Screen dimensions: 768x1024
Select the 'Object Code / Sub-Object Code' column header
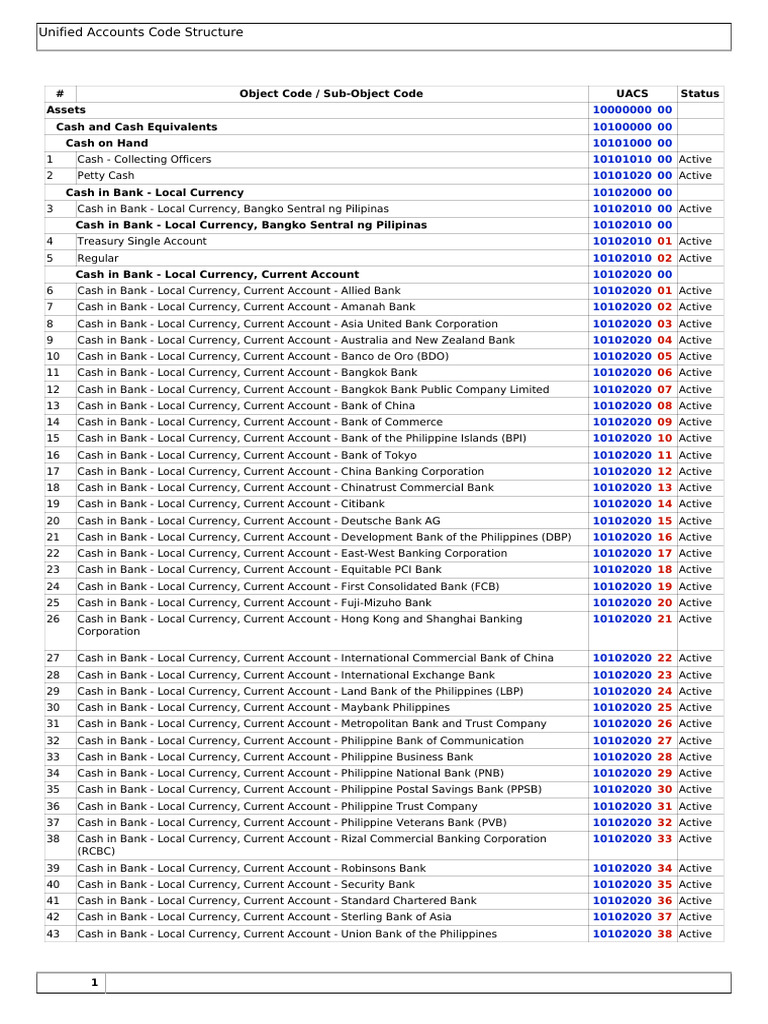click(x=331, y=93)
